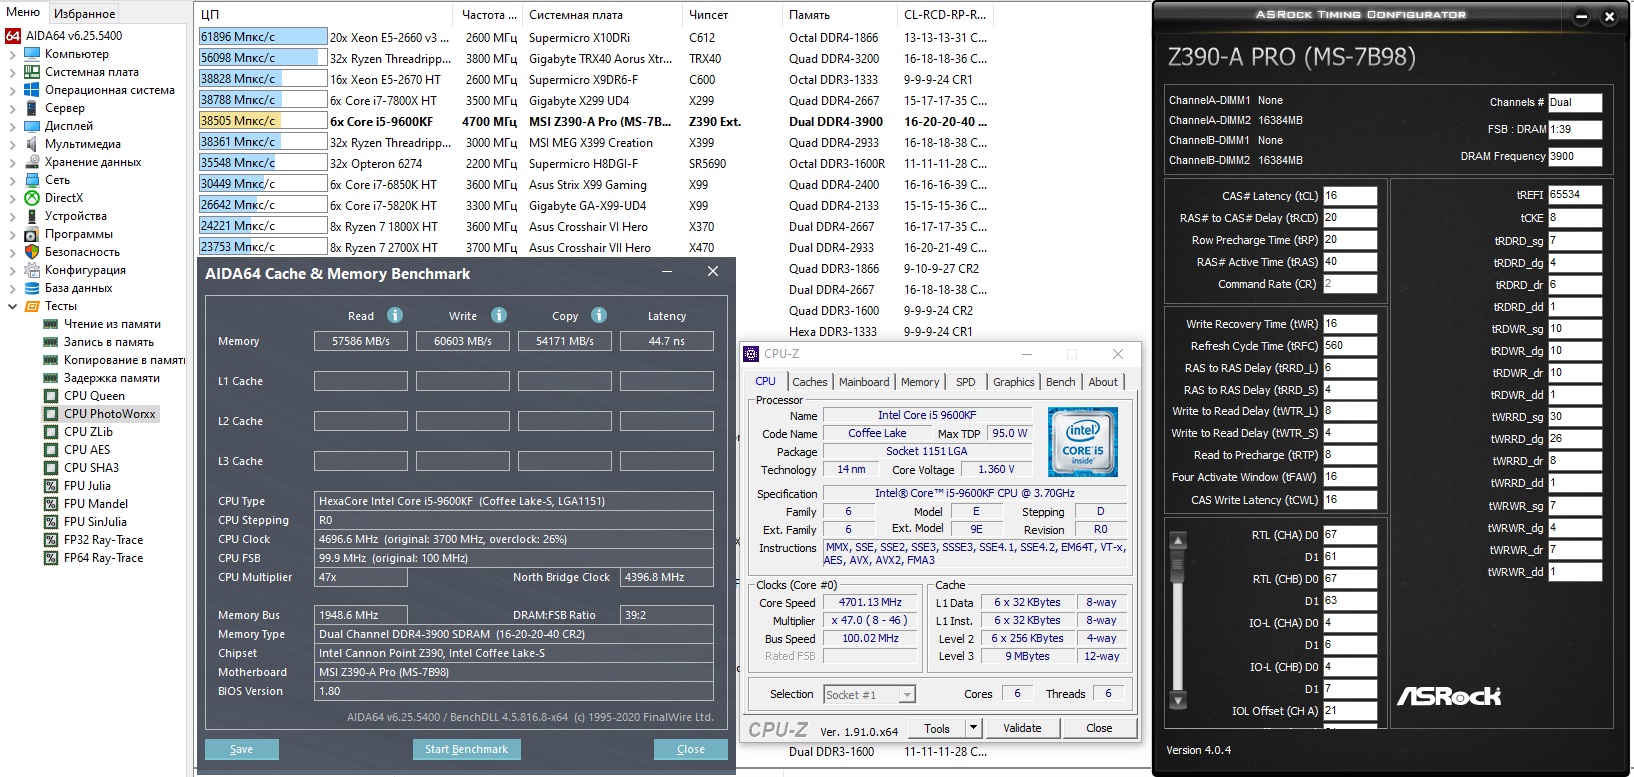The image size is (1634, 777).
Task: Click the info icon next to Copy
Action: coord(599,315)
